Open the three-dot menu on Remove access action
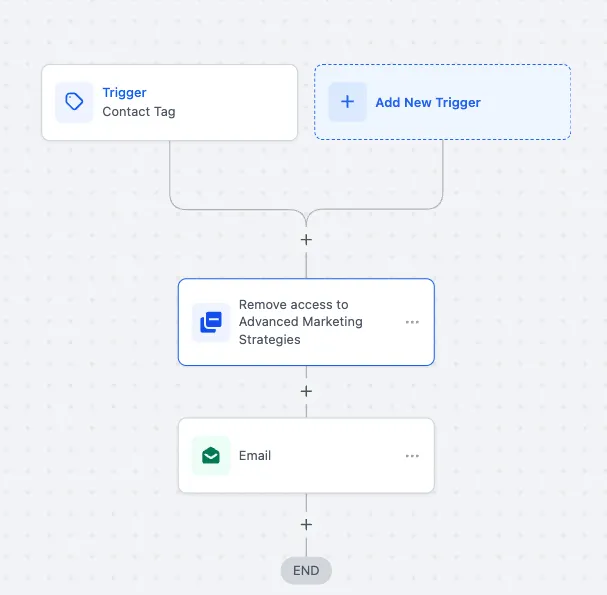Screen dimensions: 607x595 point(412,322)
